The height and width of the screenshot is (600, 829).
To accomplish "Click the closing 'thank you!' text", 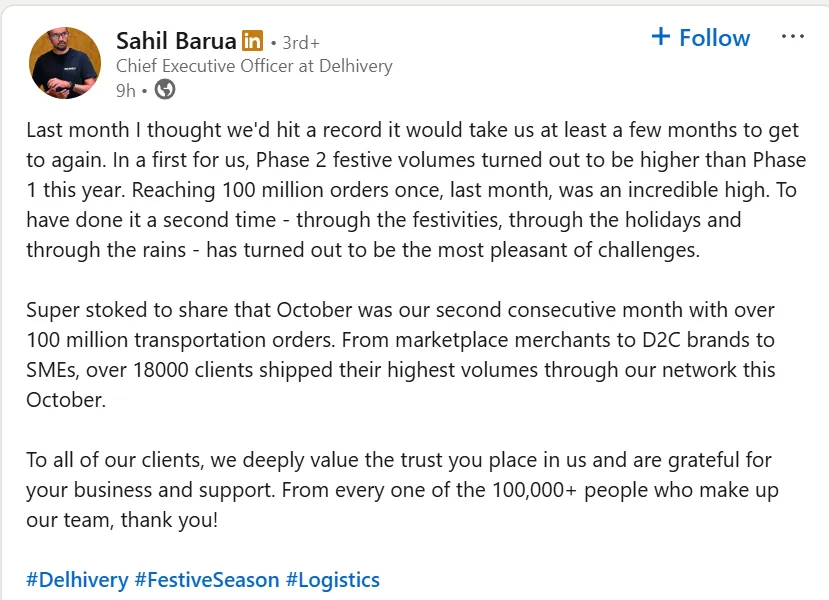I will pyautogui.click(x=169, y=520).
